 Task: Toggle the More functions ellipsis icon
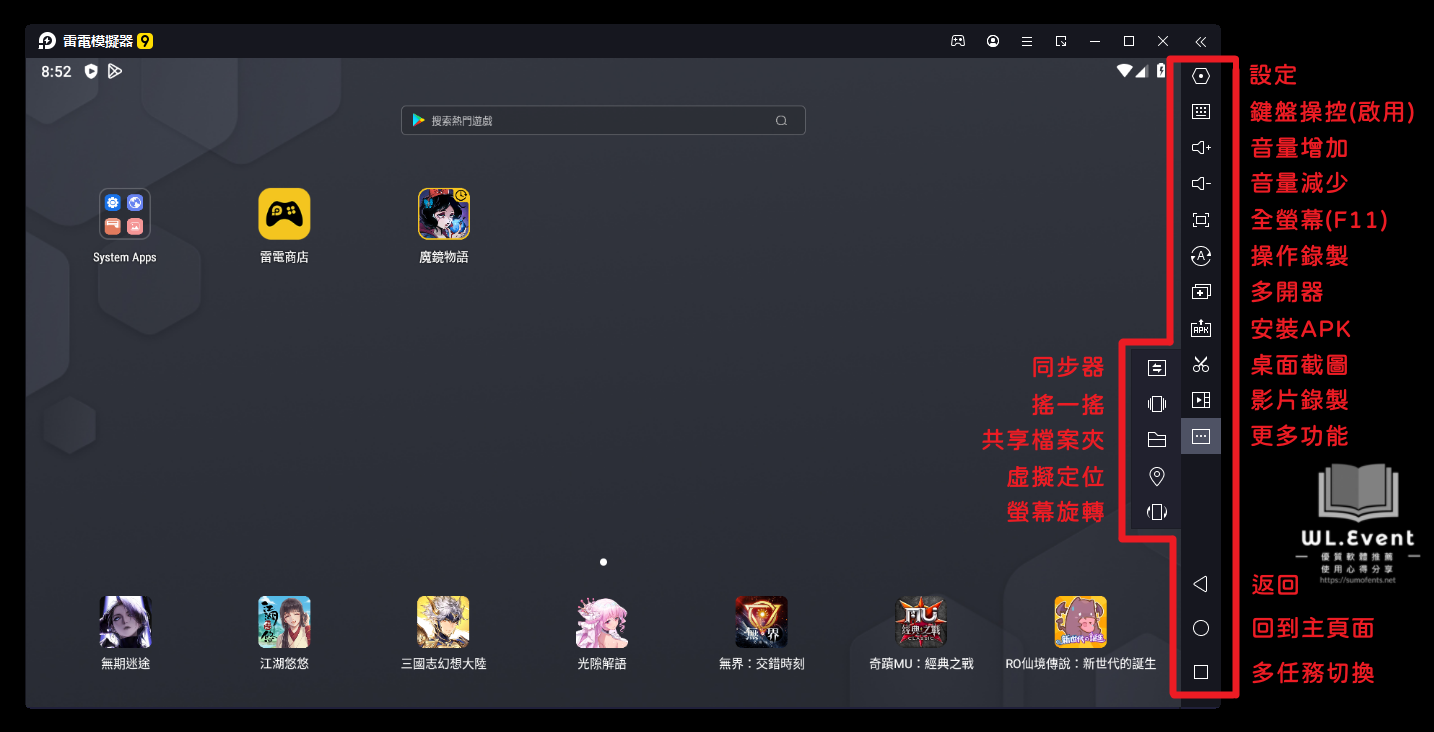point(1201,436)
